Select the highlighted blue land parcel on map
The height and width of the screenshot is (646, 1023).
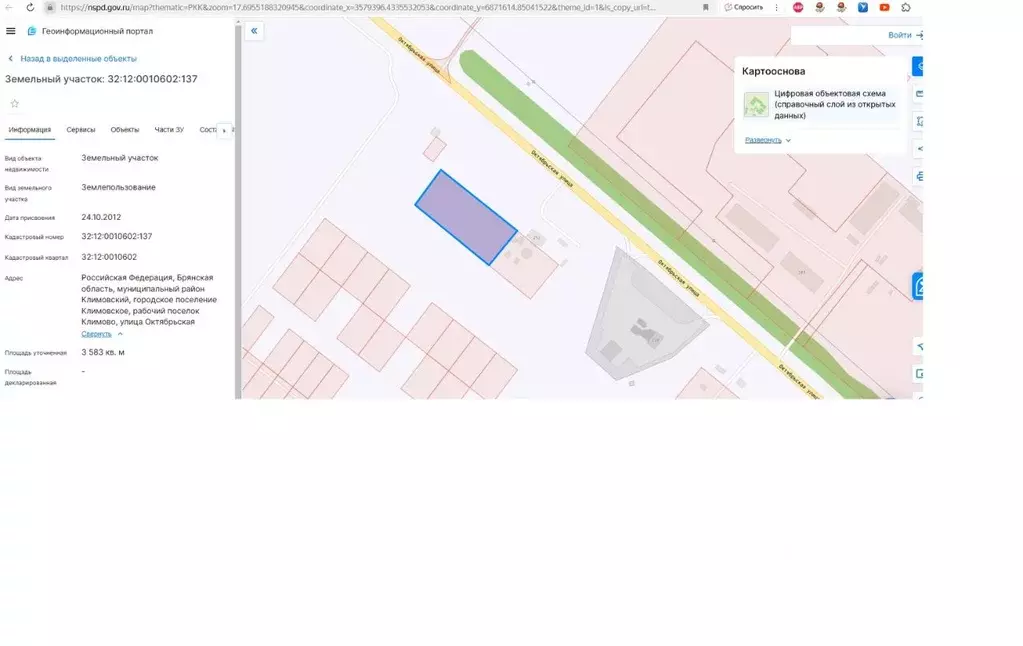pyautogui.click(x=465, y=217)
